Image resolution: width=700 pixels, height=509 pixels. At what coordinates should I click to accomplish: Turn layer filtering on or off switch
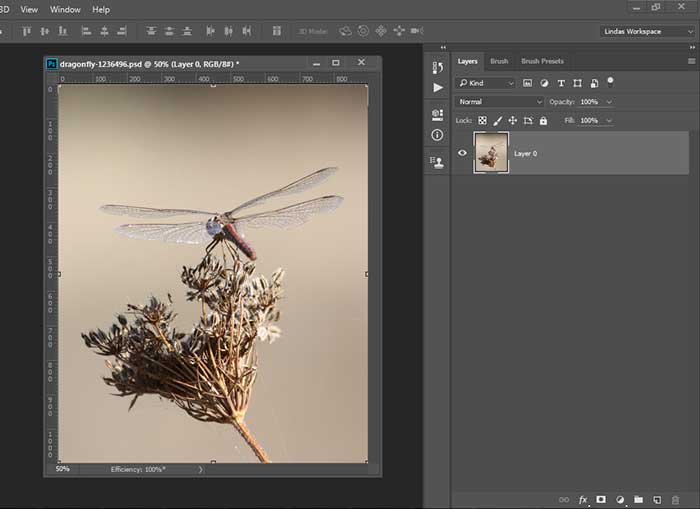click(x=610, y=81)
